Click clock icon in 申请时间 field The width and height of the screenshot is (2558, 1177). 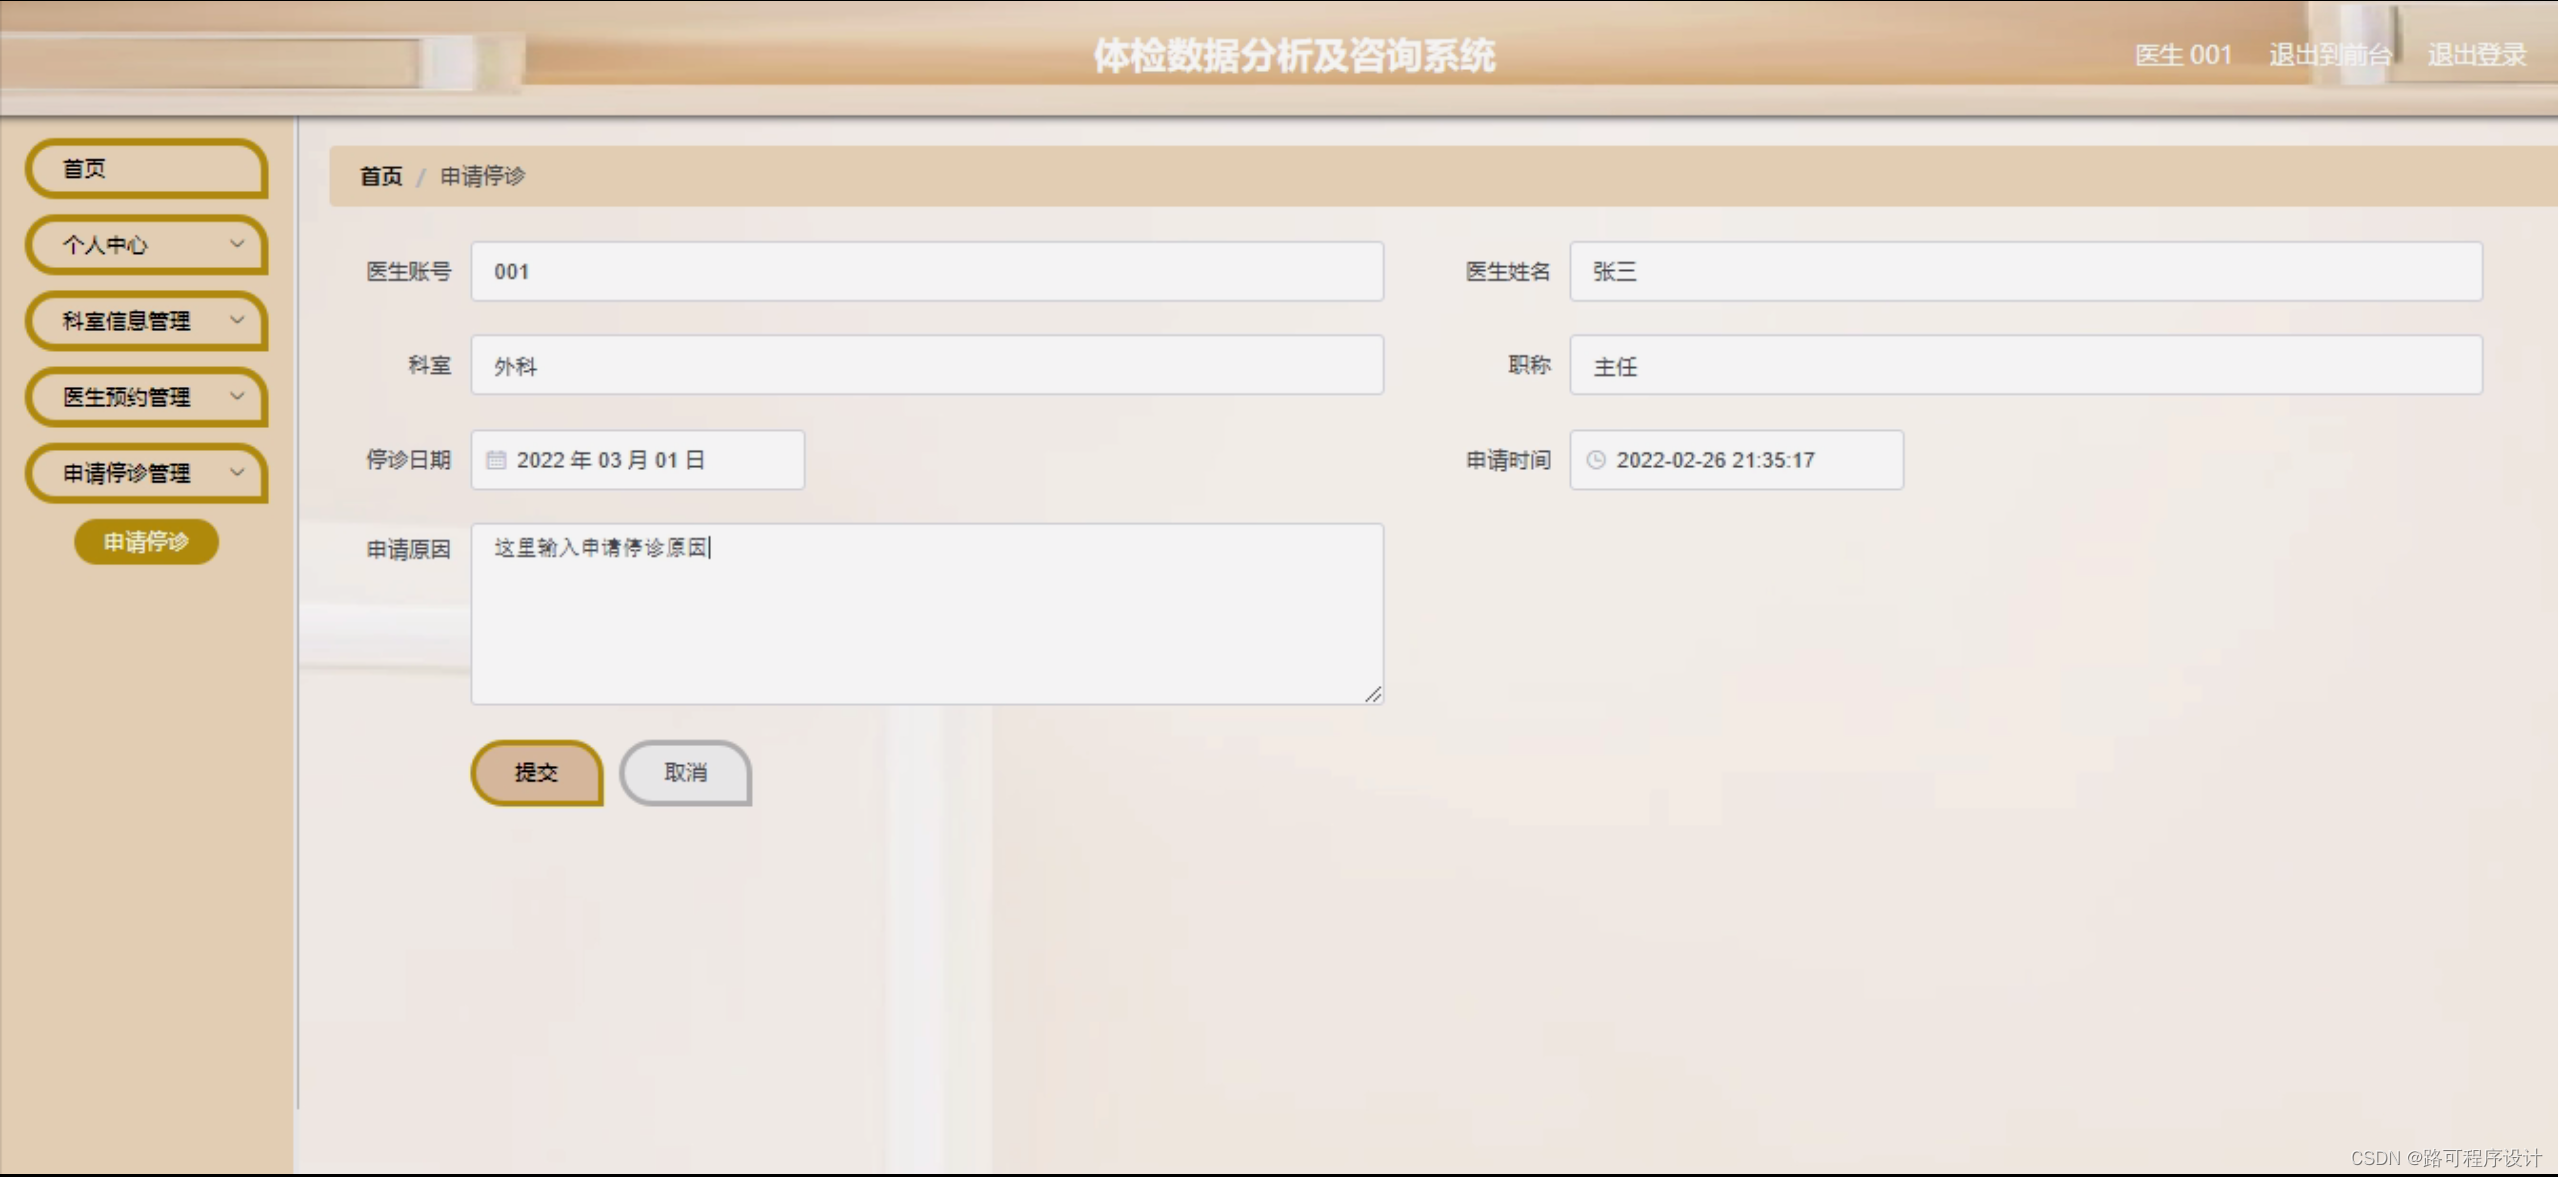1596,460
